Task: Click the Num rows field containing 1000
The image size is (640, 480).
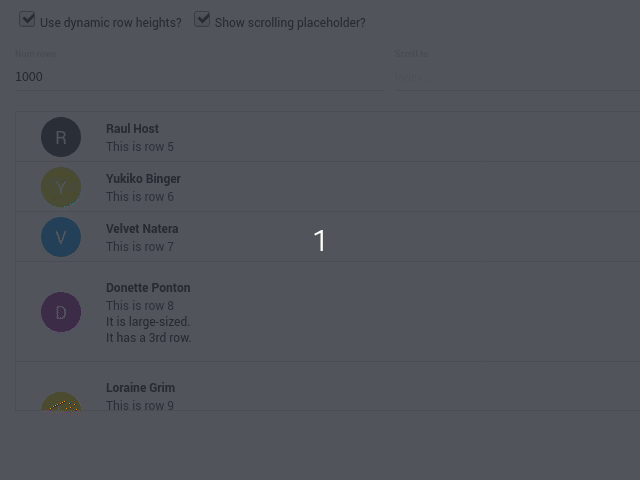Action: (198, 76)
